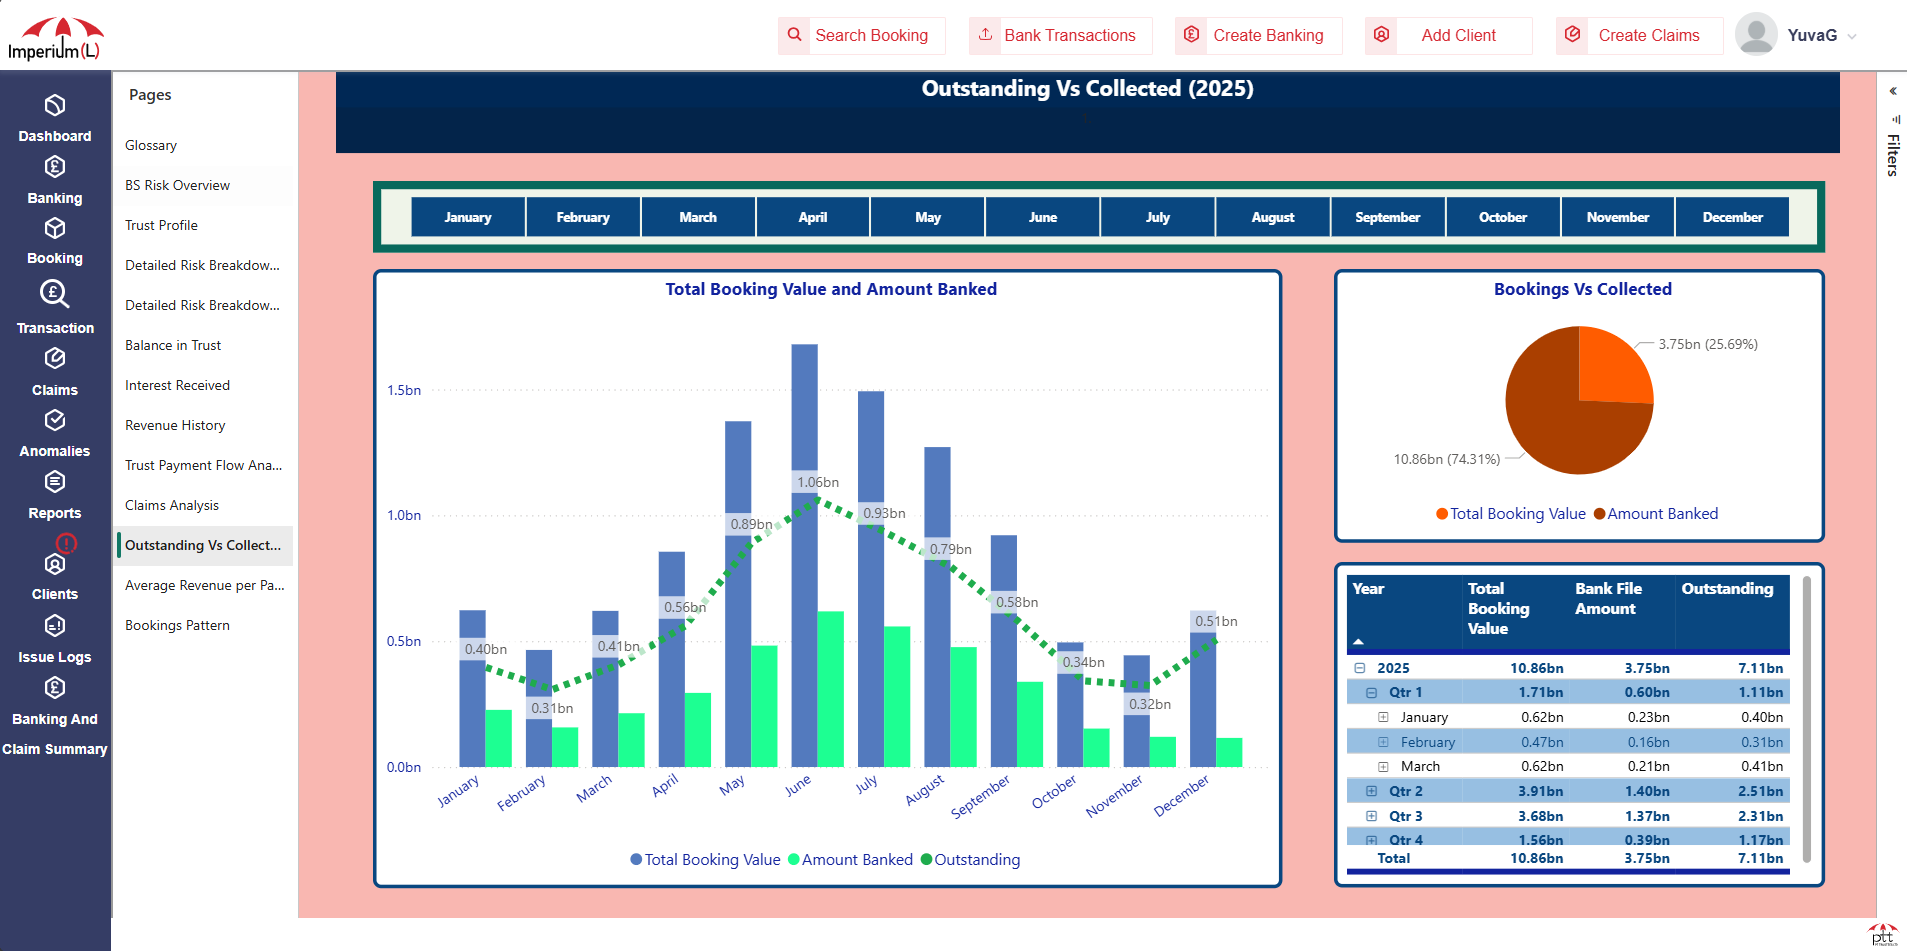Open the Reports icon in the sidebar
This screenshot has width=1907, height=951.
click(55, 482)
